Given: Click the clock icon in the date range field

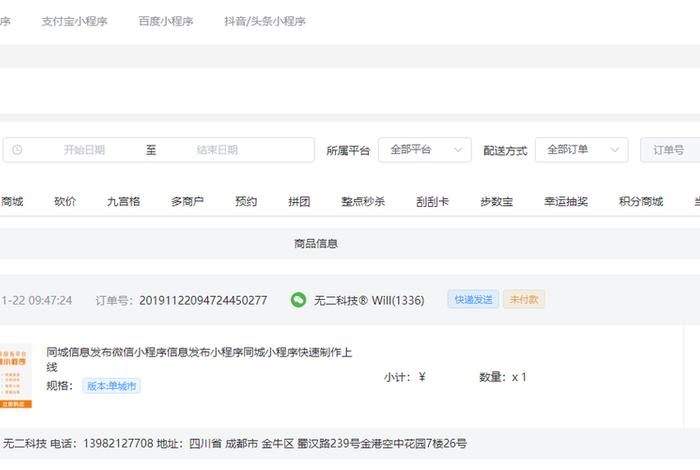Looking at the screenshot, I should pos(17,150).
